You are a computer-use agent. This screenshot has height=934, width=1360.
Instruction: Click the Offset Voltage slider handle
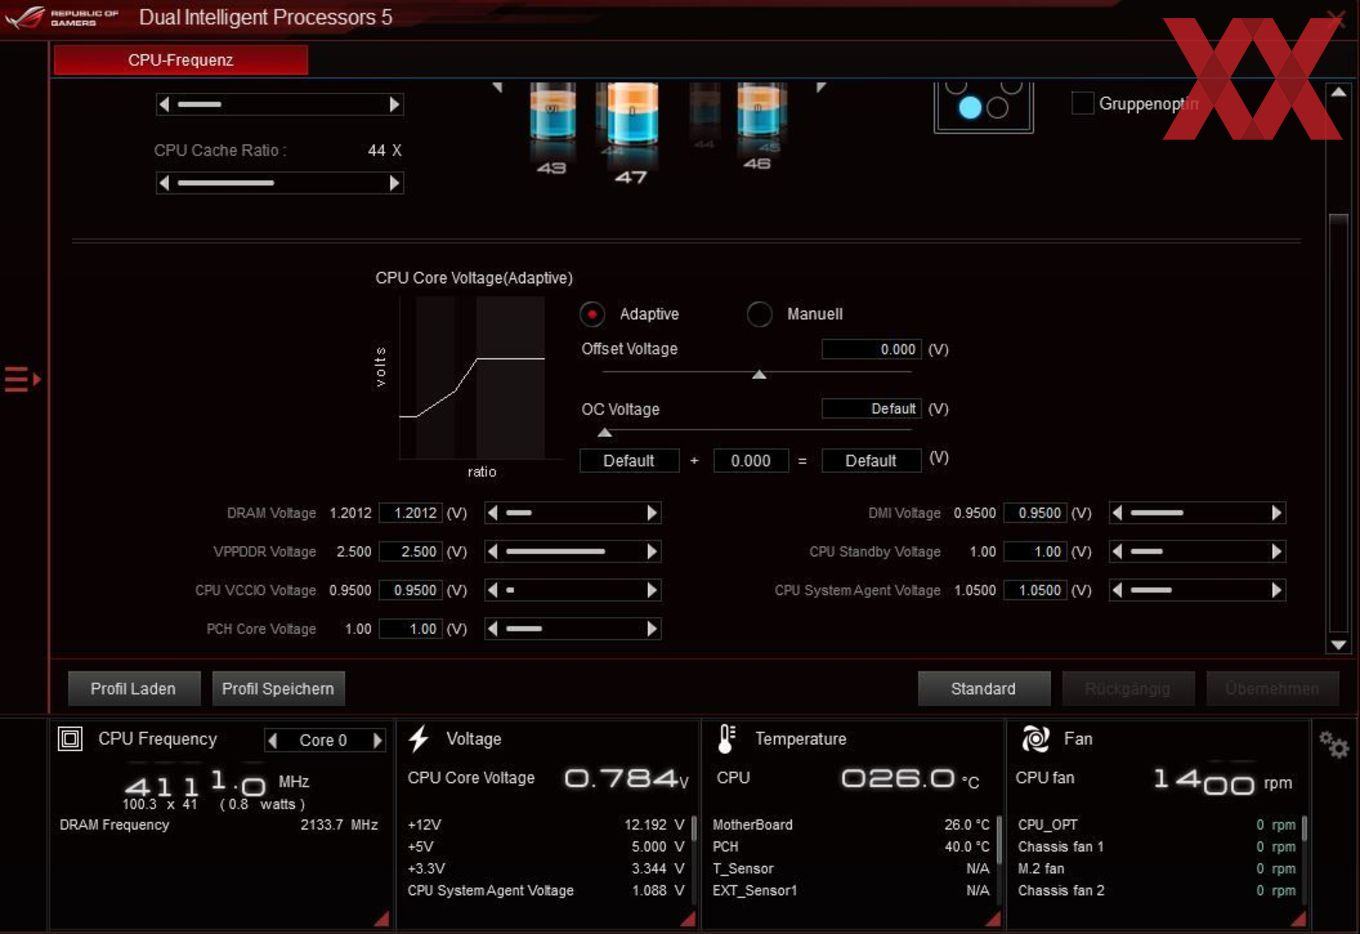[x=759, y=374]
